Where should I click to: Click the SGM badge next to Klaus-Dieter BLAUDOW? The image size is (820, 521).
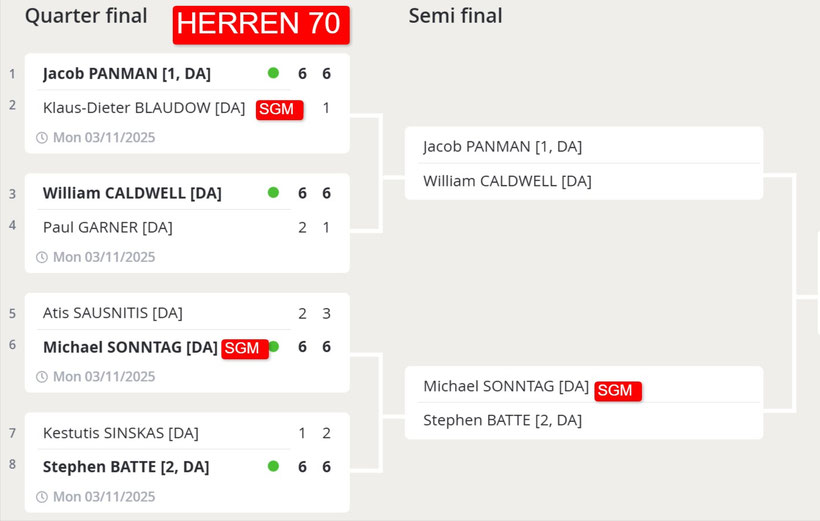click(279, 109)
